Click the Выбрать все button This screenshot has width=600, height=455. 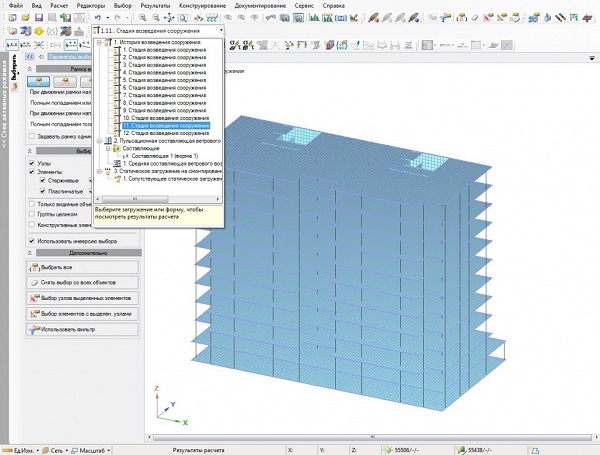(x=82, y=267)
